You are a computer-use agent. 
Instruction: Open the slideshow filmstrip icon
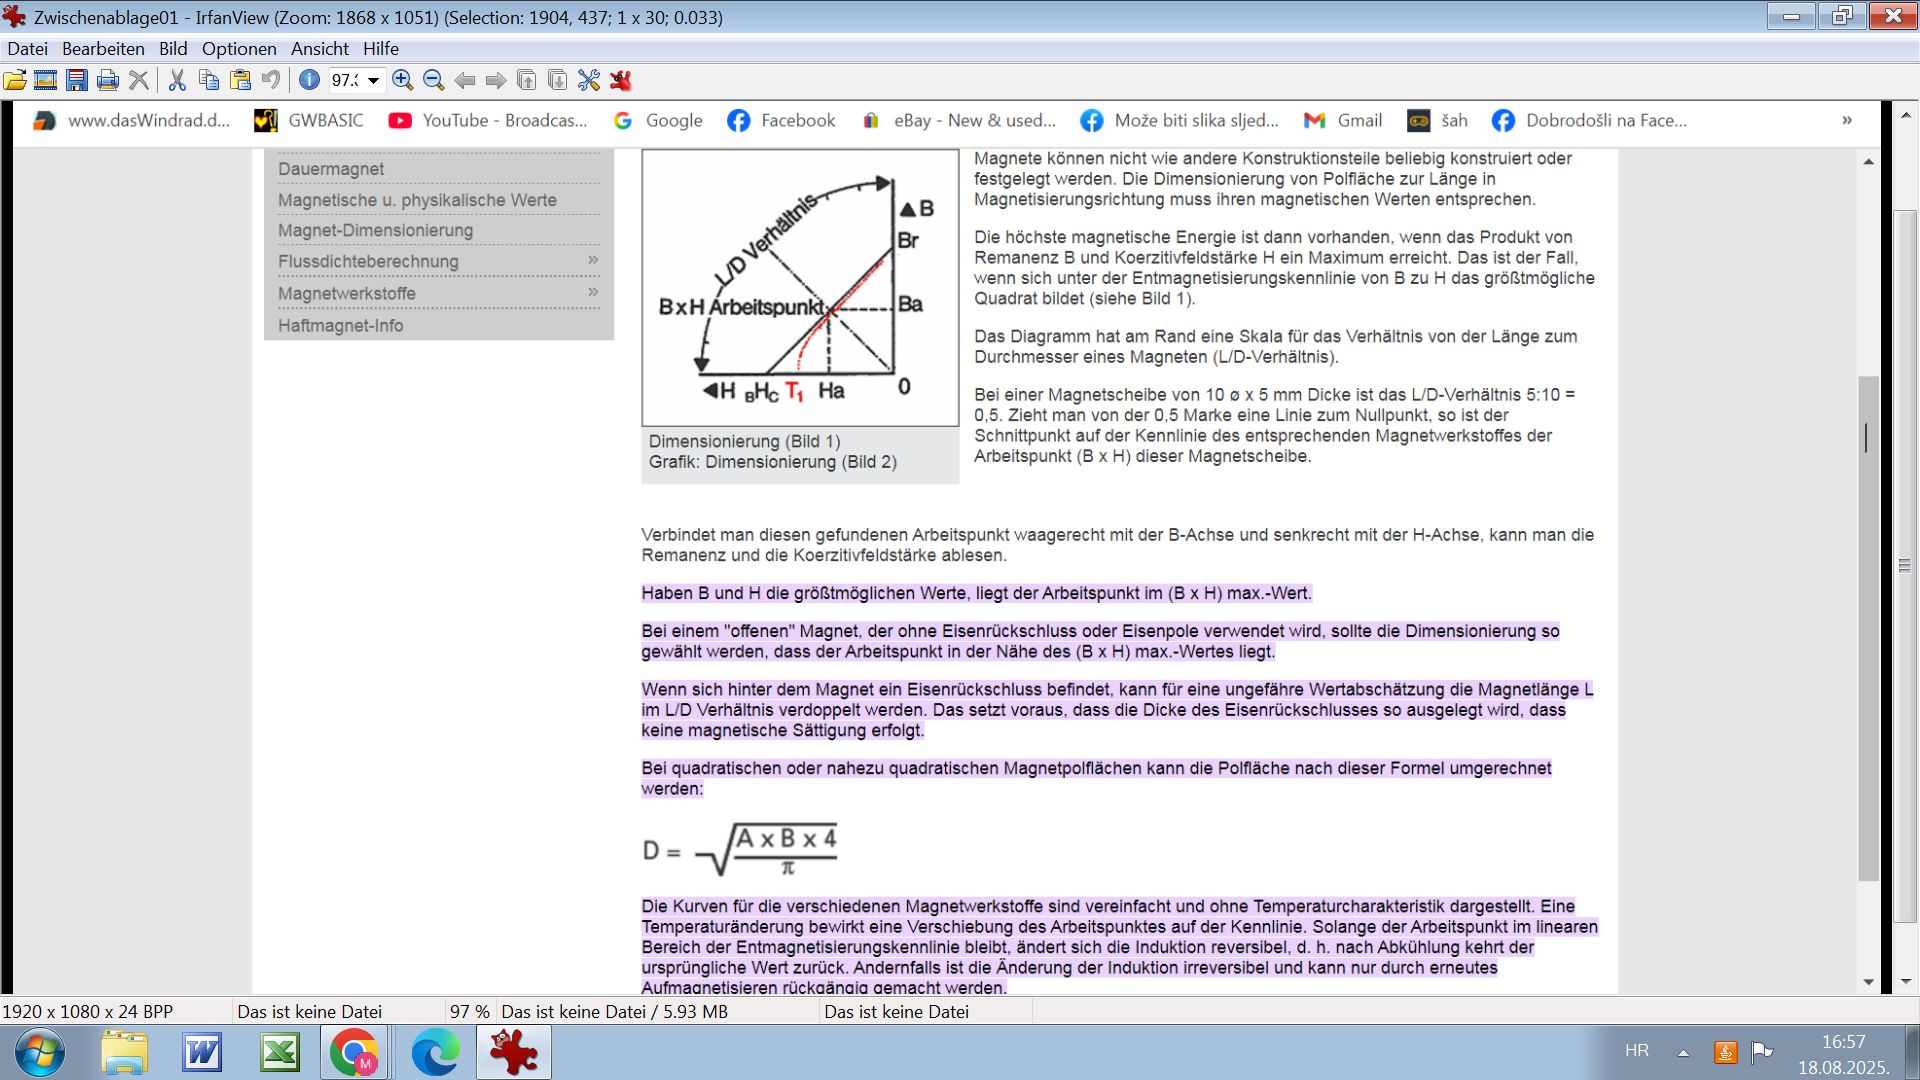[45, 81]
